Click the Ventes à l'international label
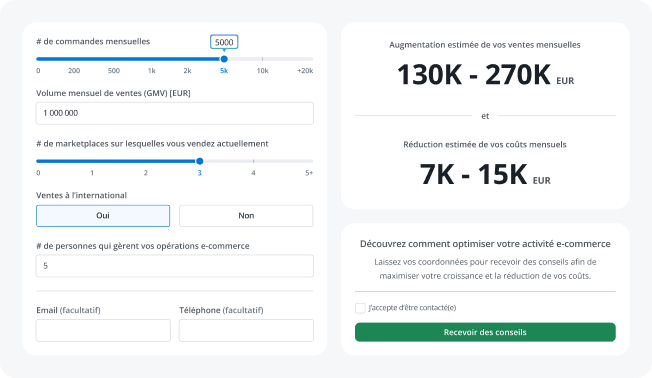 pyautogui.click(x=82, y=195)
